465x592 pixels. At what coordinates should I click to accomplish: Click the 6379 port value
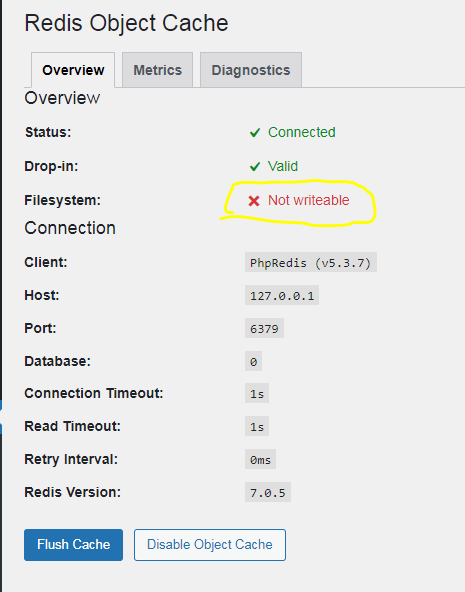point(264,328)
